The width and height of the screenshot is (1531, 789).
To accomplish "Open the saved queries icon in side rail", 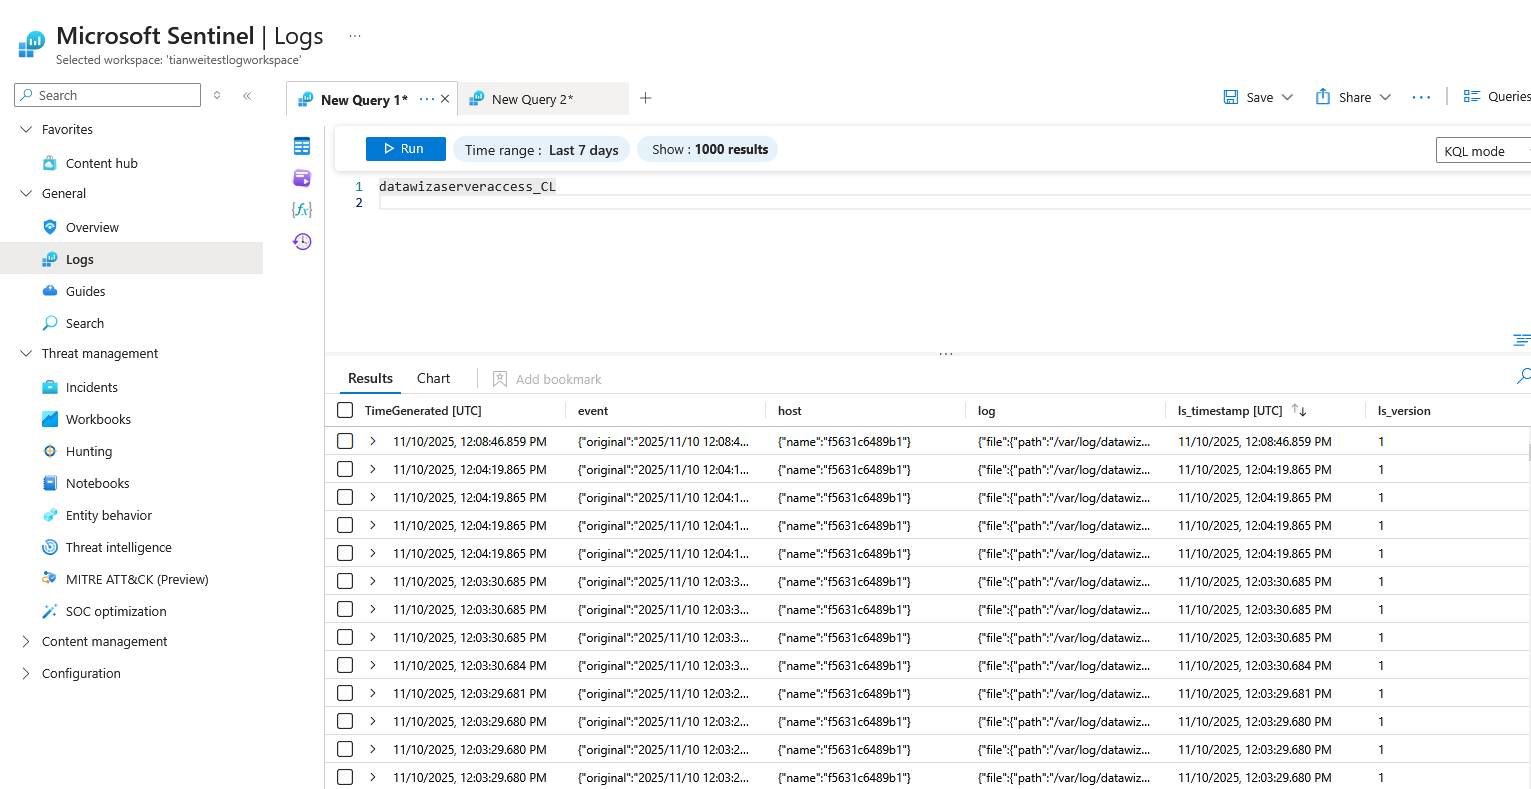I will point(302,178).
